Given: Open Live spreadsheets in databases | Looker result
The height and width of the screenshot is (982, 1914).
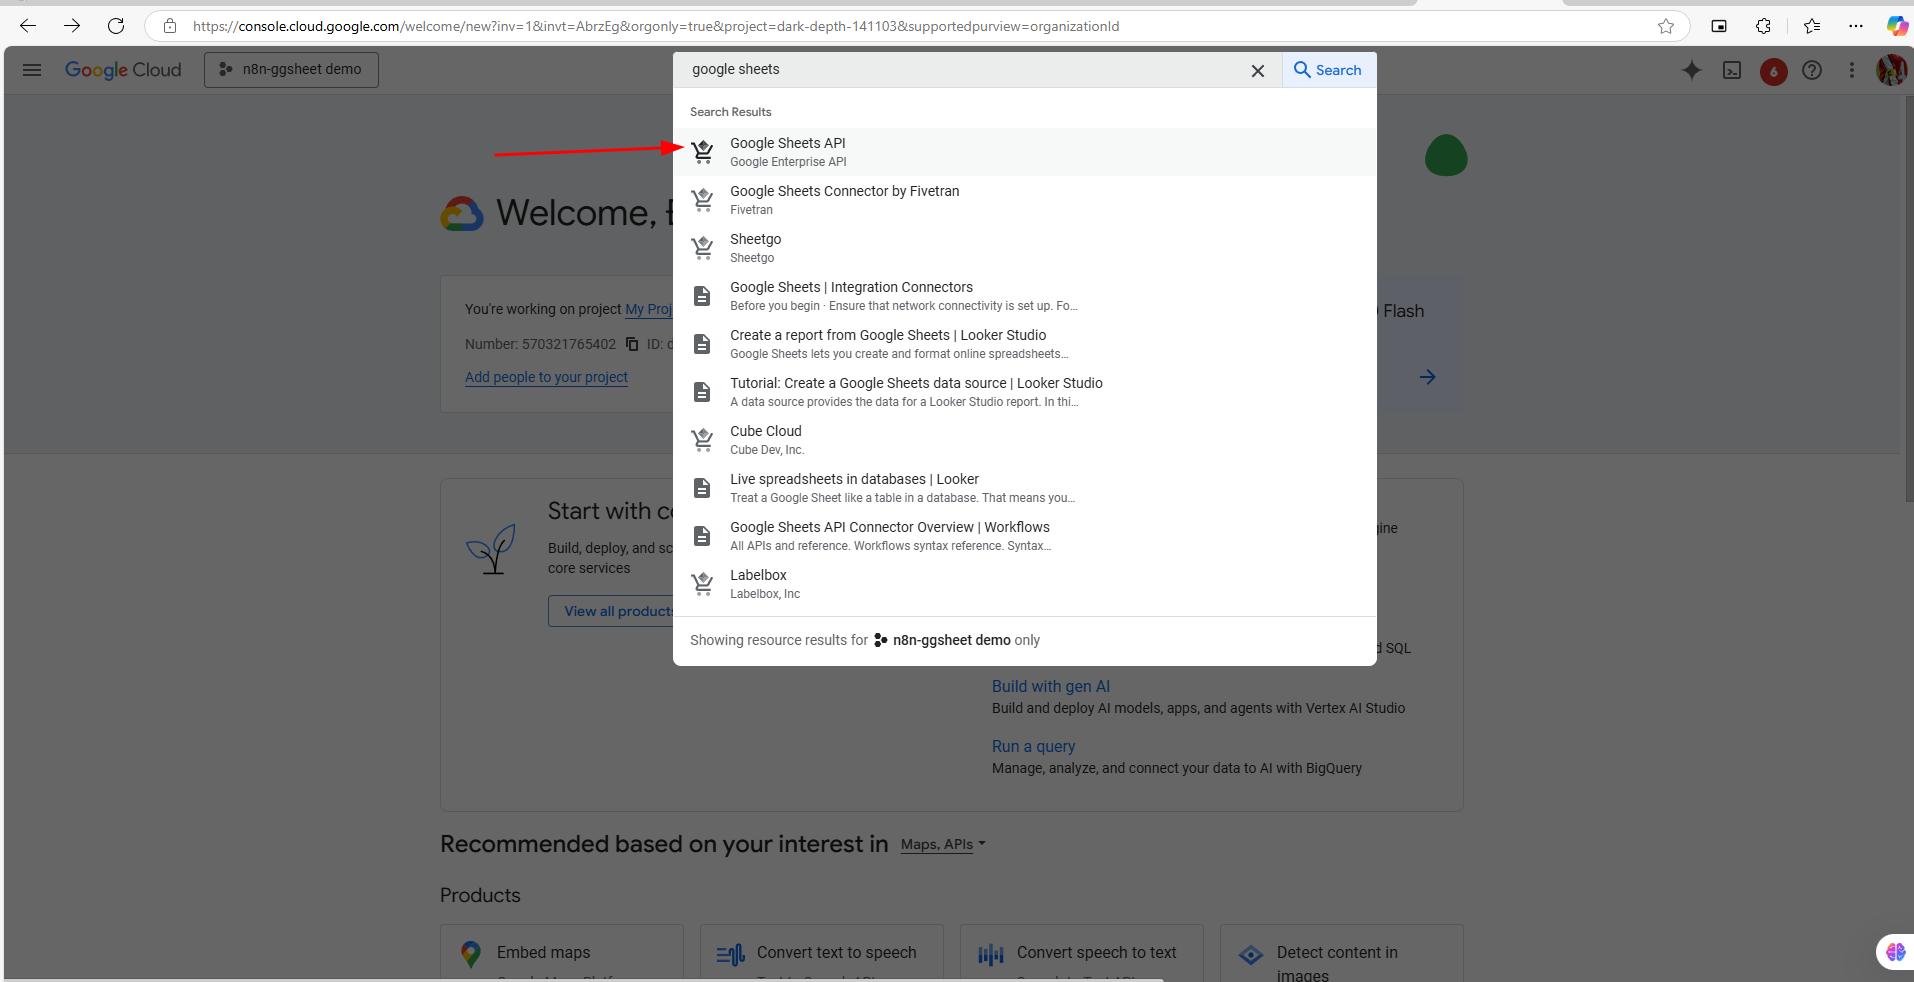Looking at the screenshot, I should coord(1025,488).
